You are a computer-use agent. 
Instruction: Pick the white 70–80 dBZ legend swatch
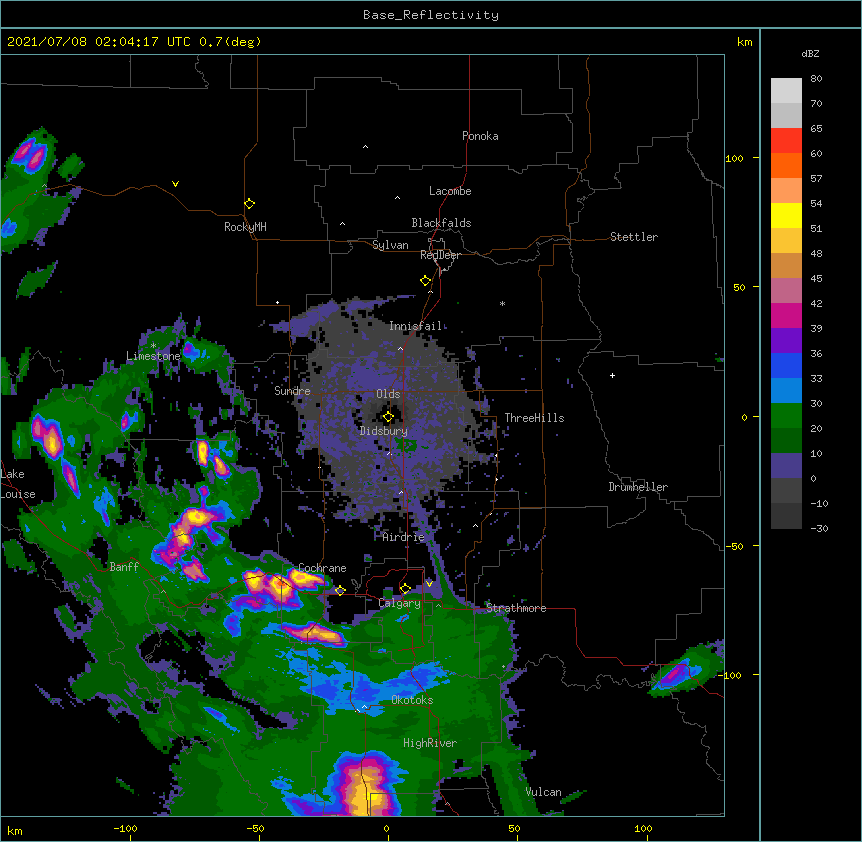pyautogui.click(x=786, y=91)
